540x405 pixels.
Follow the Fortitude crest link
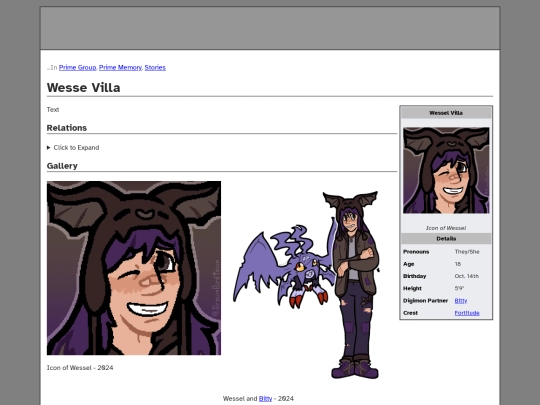tap(467, 313)
